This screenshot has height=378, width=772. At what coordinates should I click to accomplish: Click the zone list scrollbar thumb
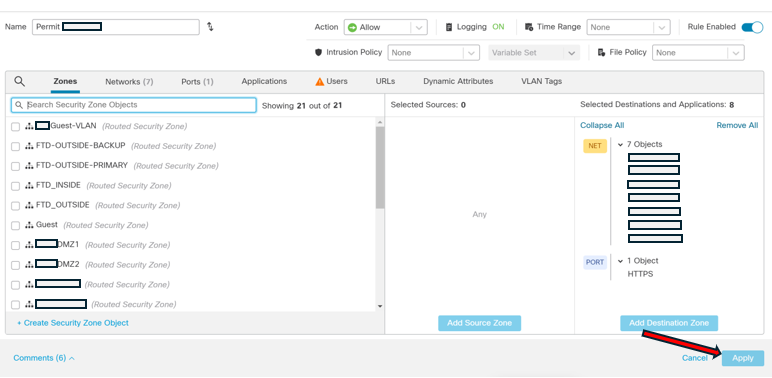[x=380, y=167]
